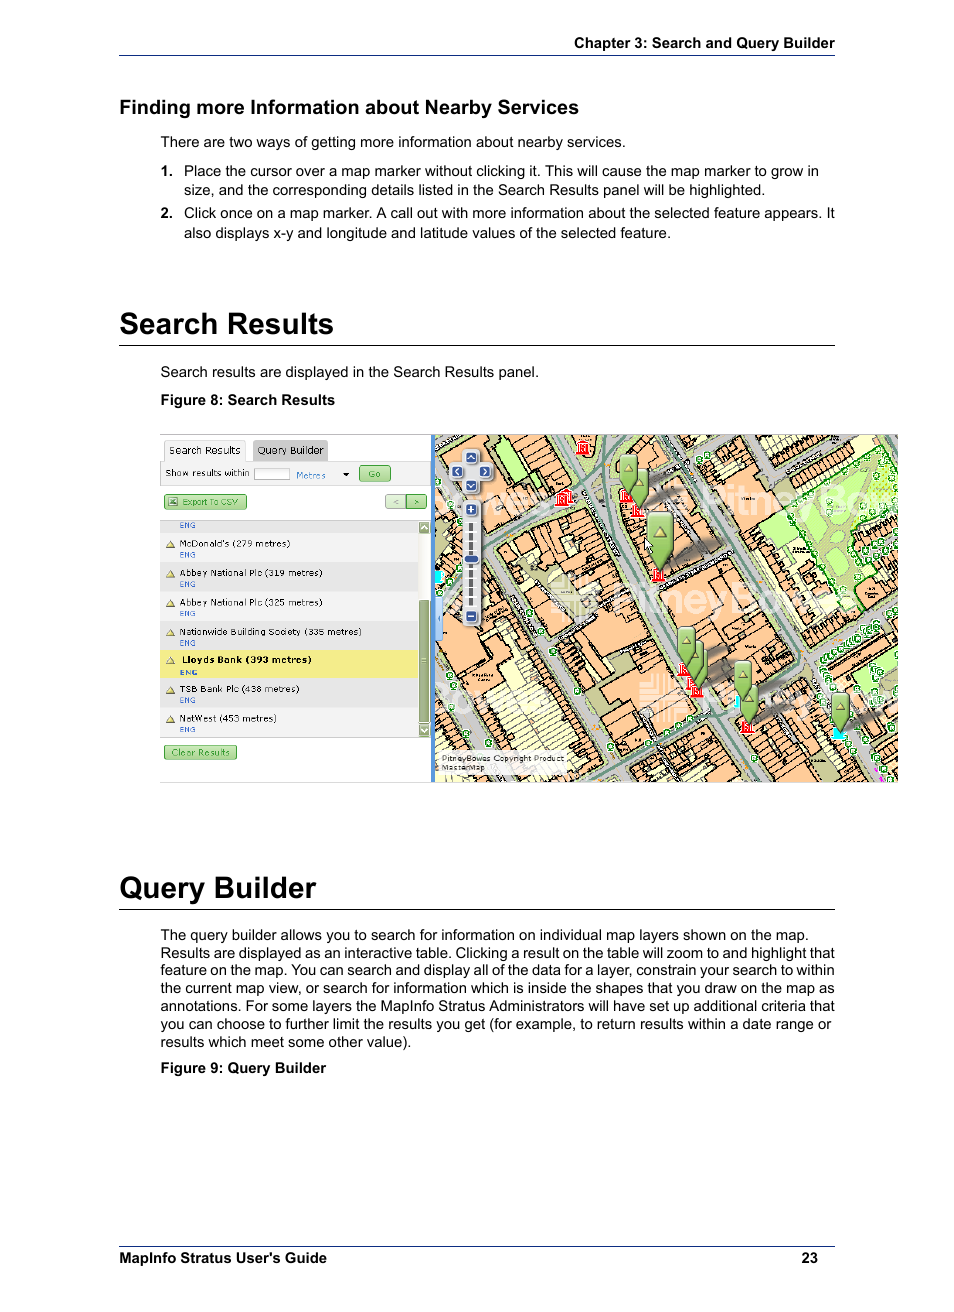The width and height of the screenshot is (954, 1312).
Task: Click triangle icon beside McDonald's result
Action: [170, 545]
